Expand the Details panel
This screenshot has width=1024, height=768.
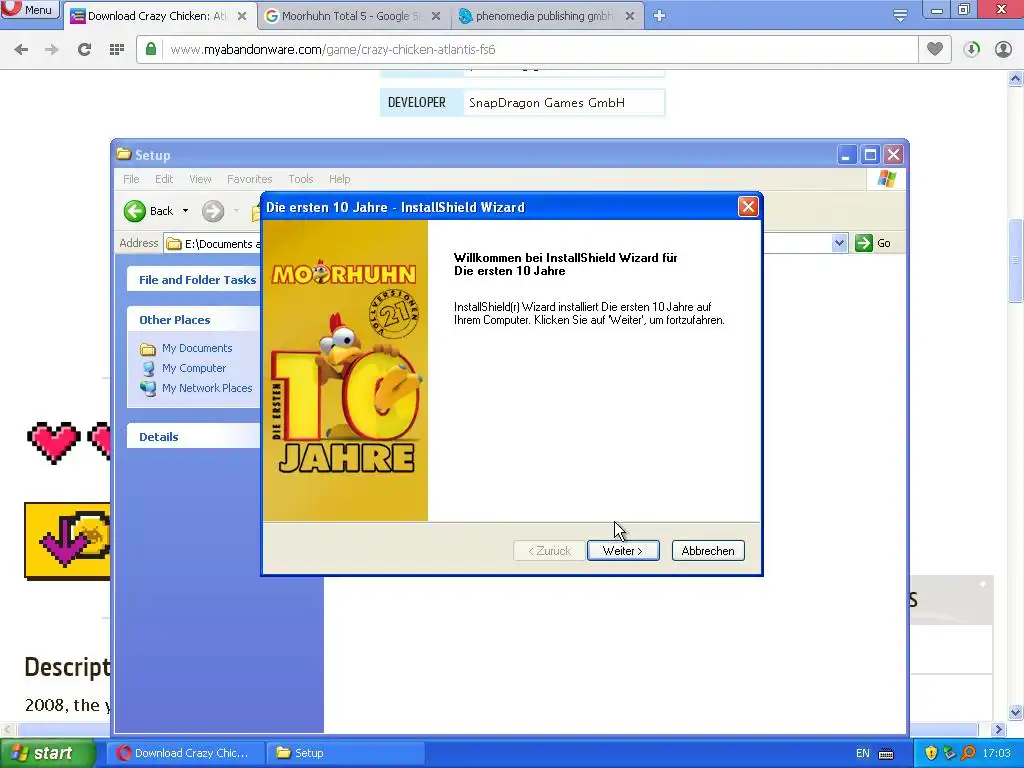click(158, 437)
